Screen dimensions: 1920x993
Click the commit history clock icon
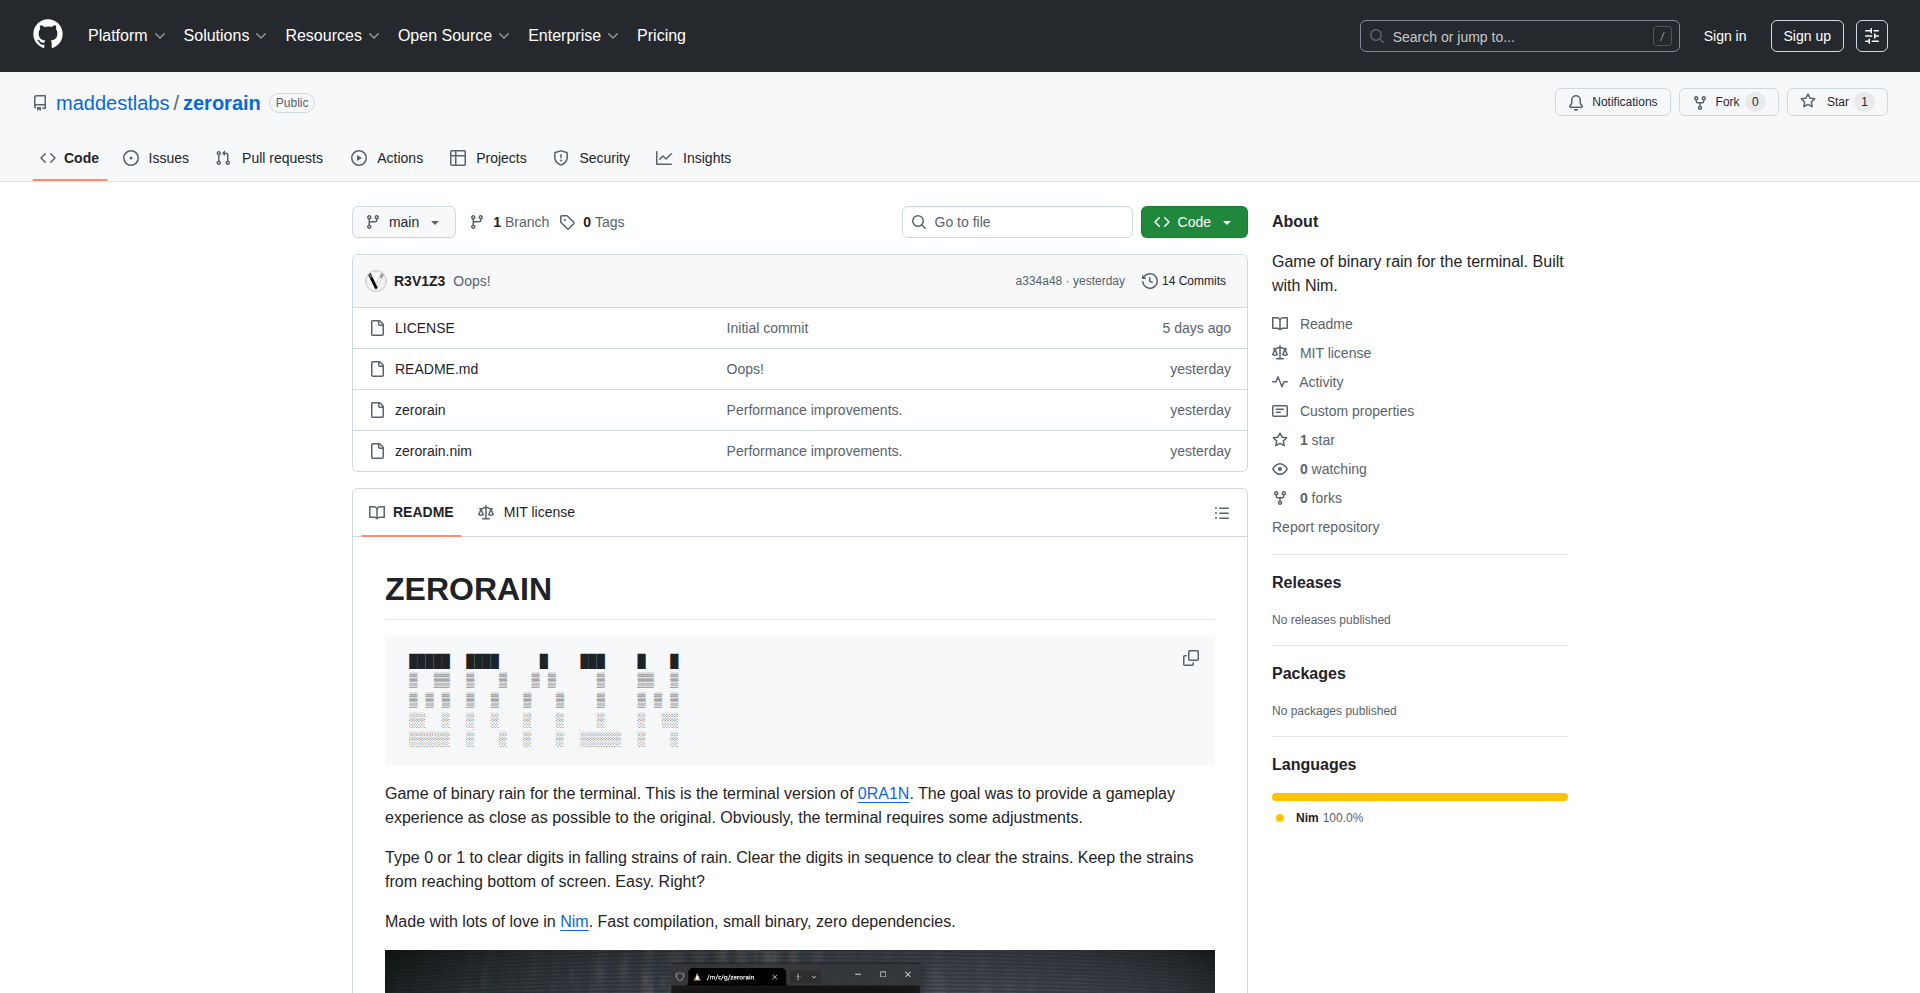coord(1150,281)
